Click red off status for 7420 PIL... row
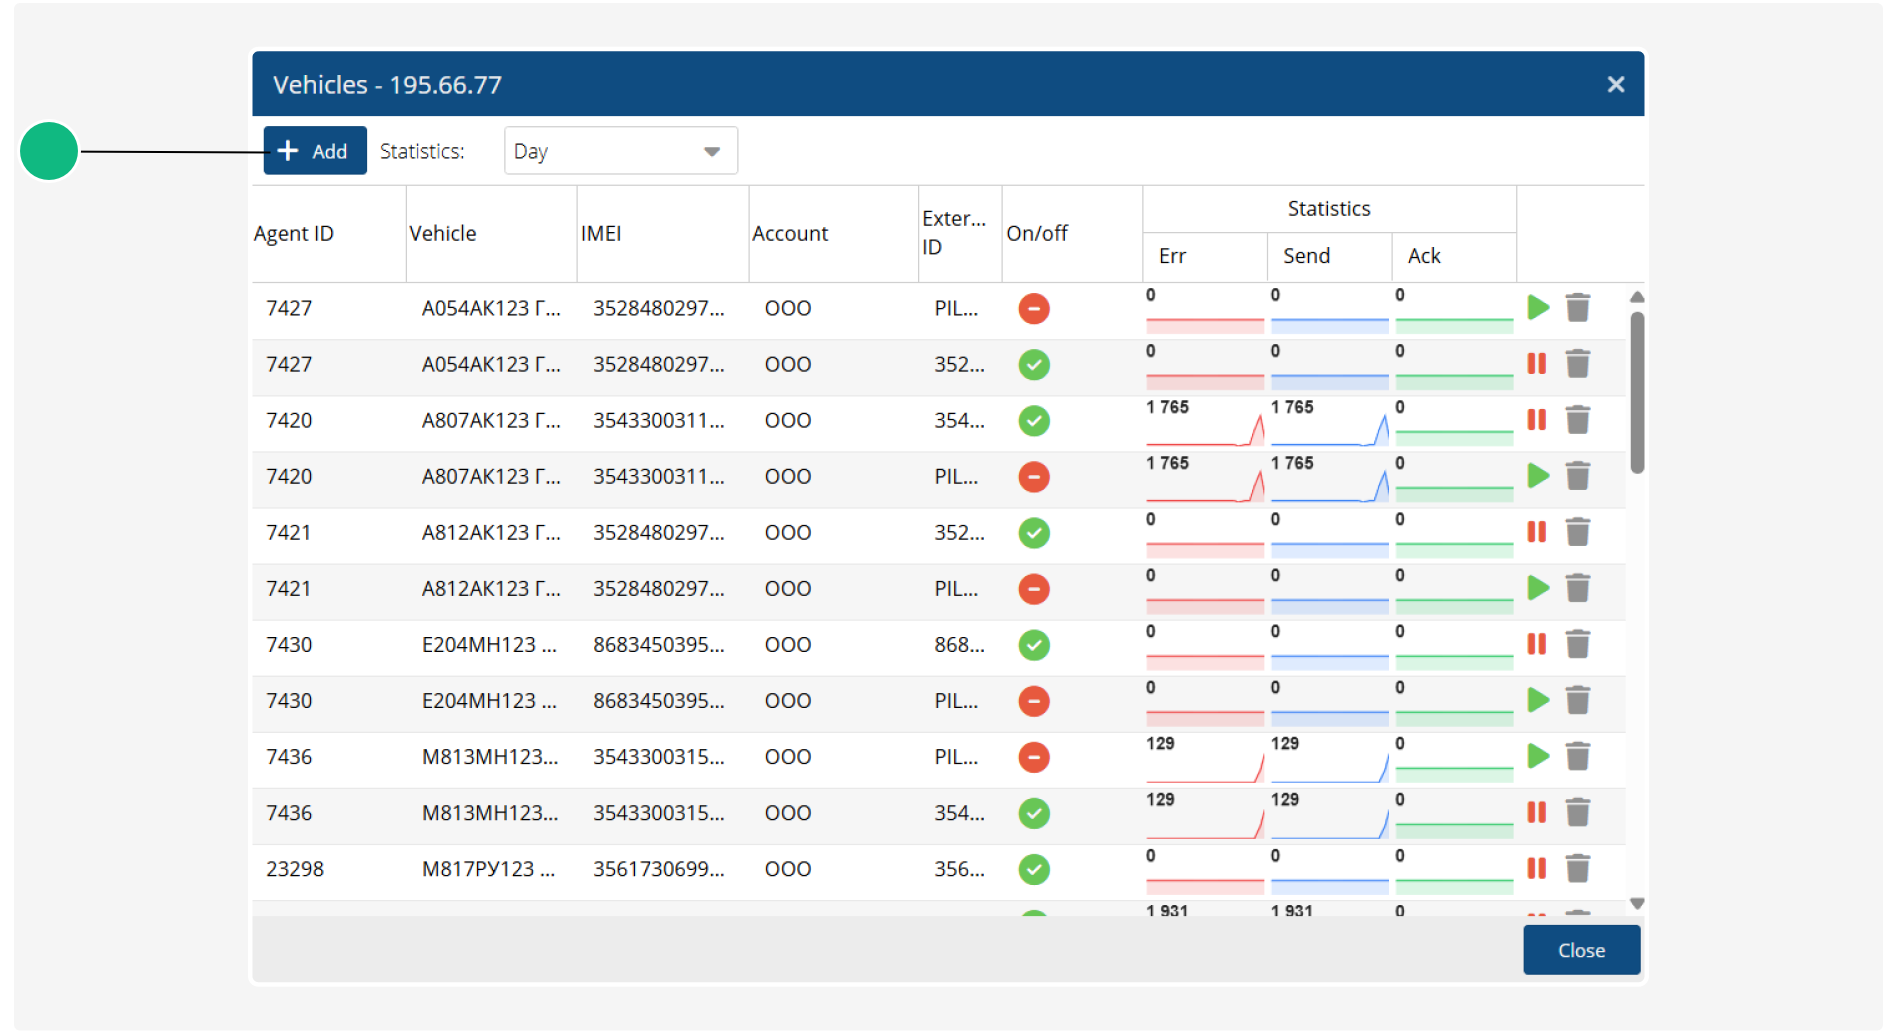 1034,477
